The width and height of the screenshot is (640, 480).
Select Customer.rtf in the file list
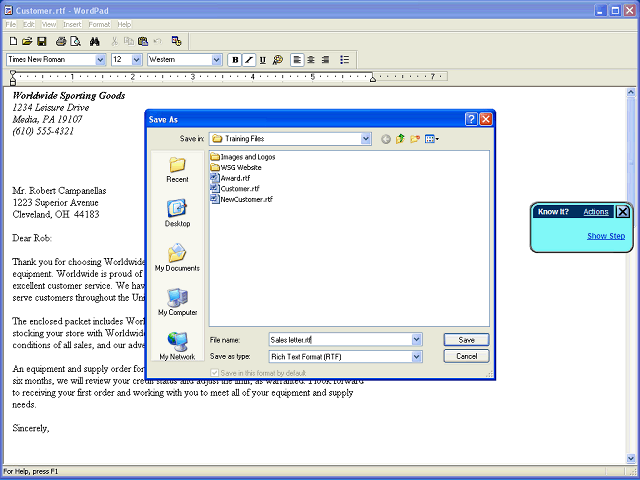[x=235, y=189]
